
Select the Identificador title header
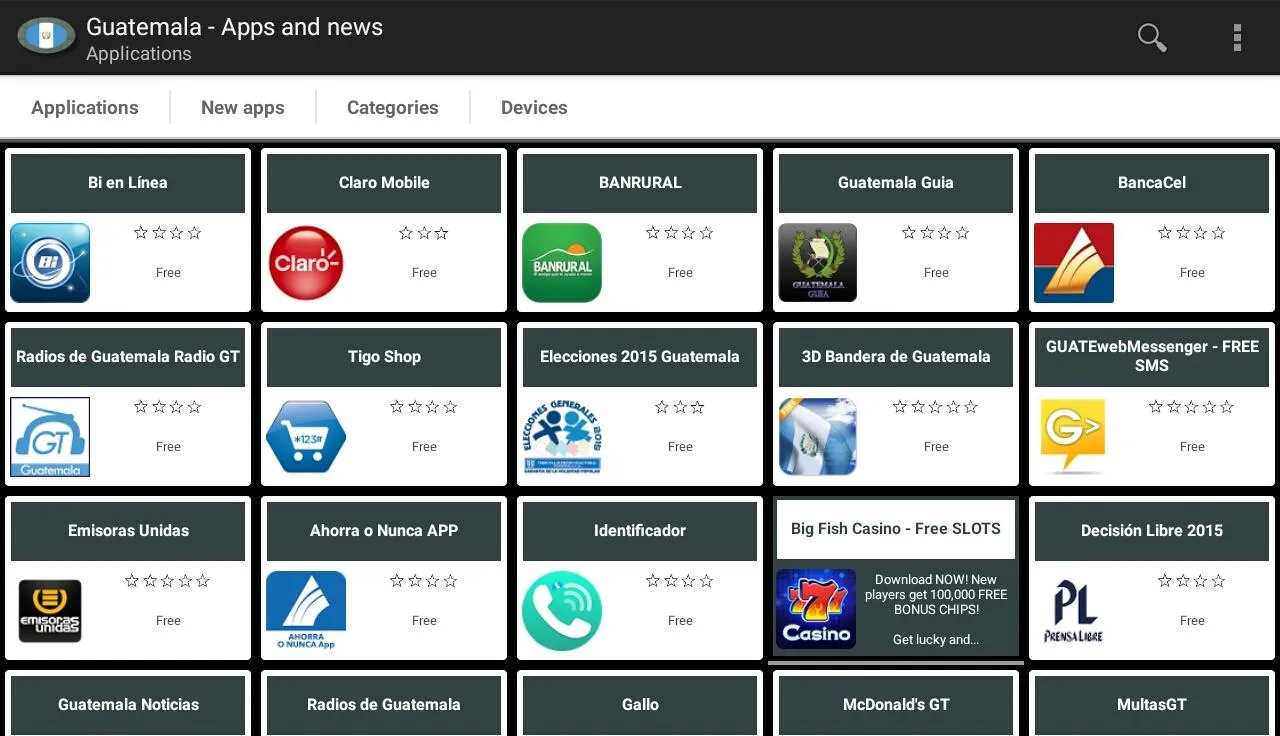[640, 531]
